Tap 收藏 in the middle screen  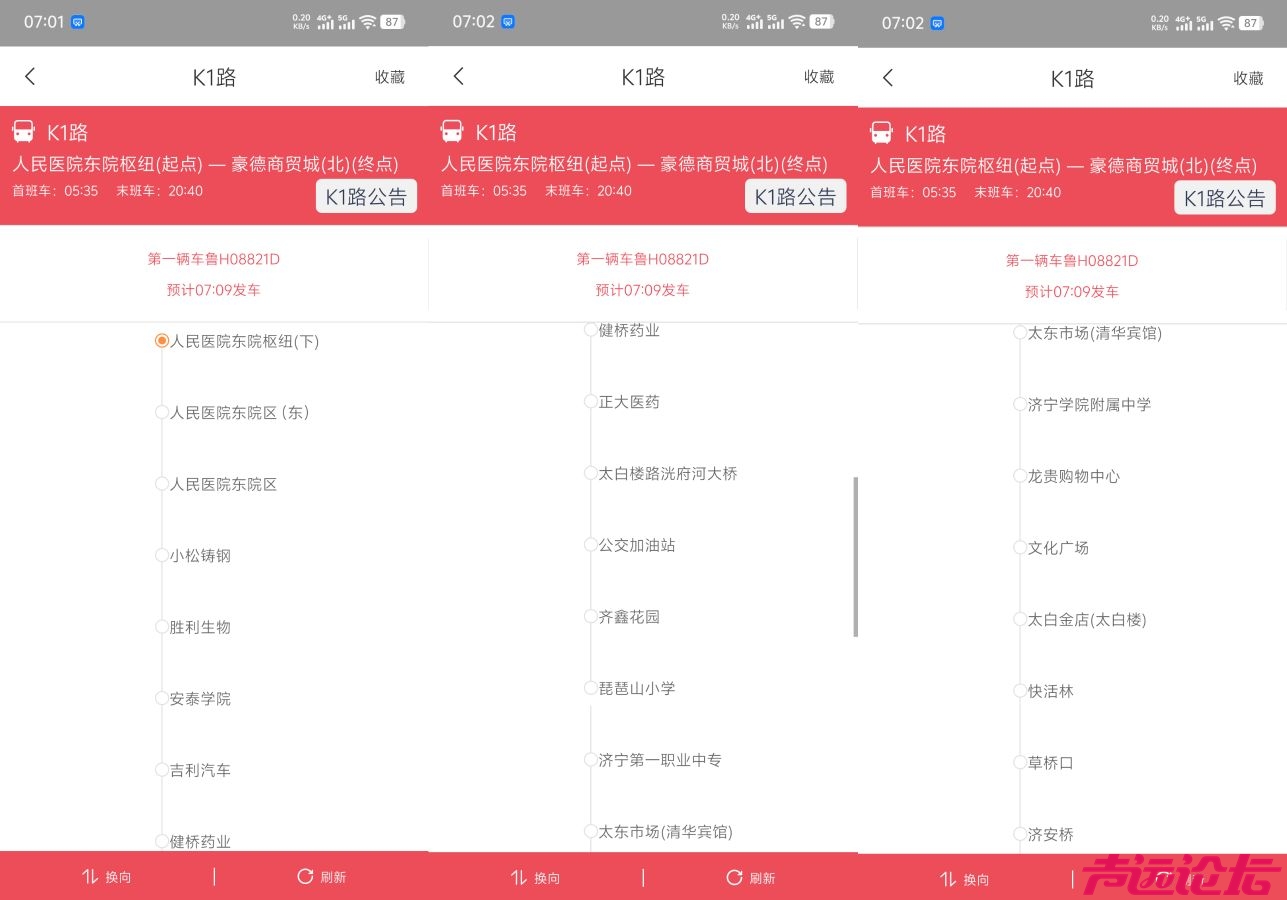click(819, 77)
